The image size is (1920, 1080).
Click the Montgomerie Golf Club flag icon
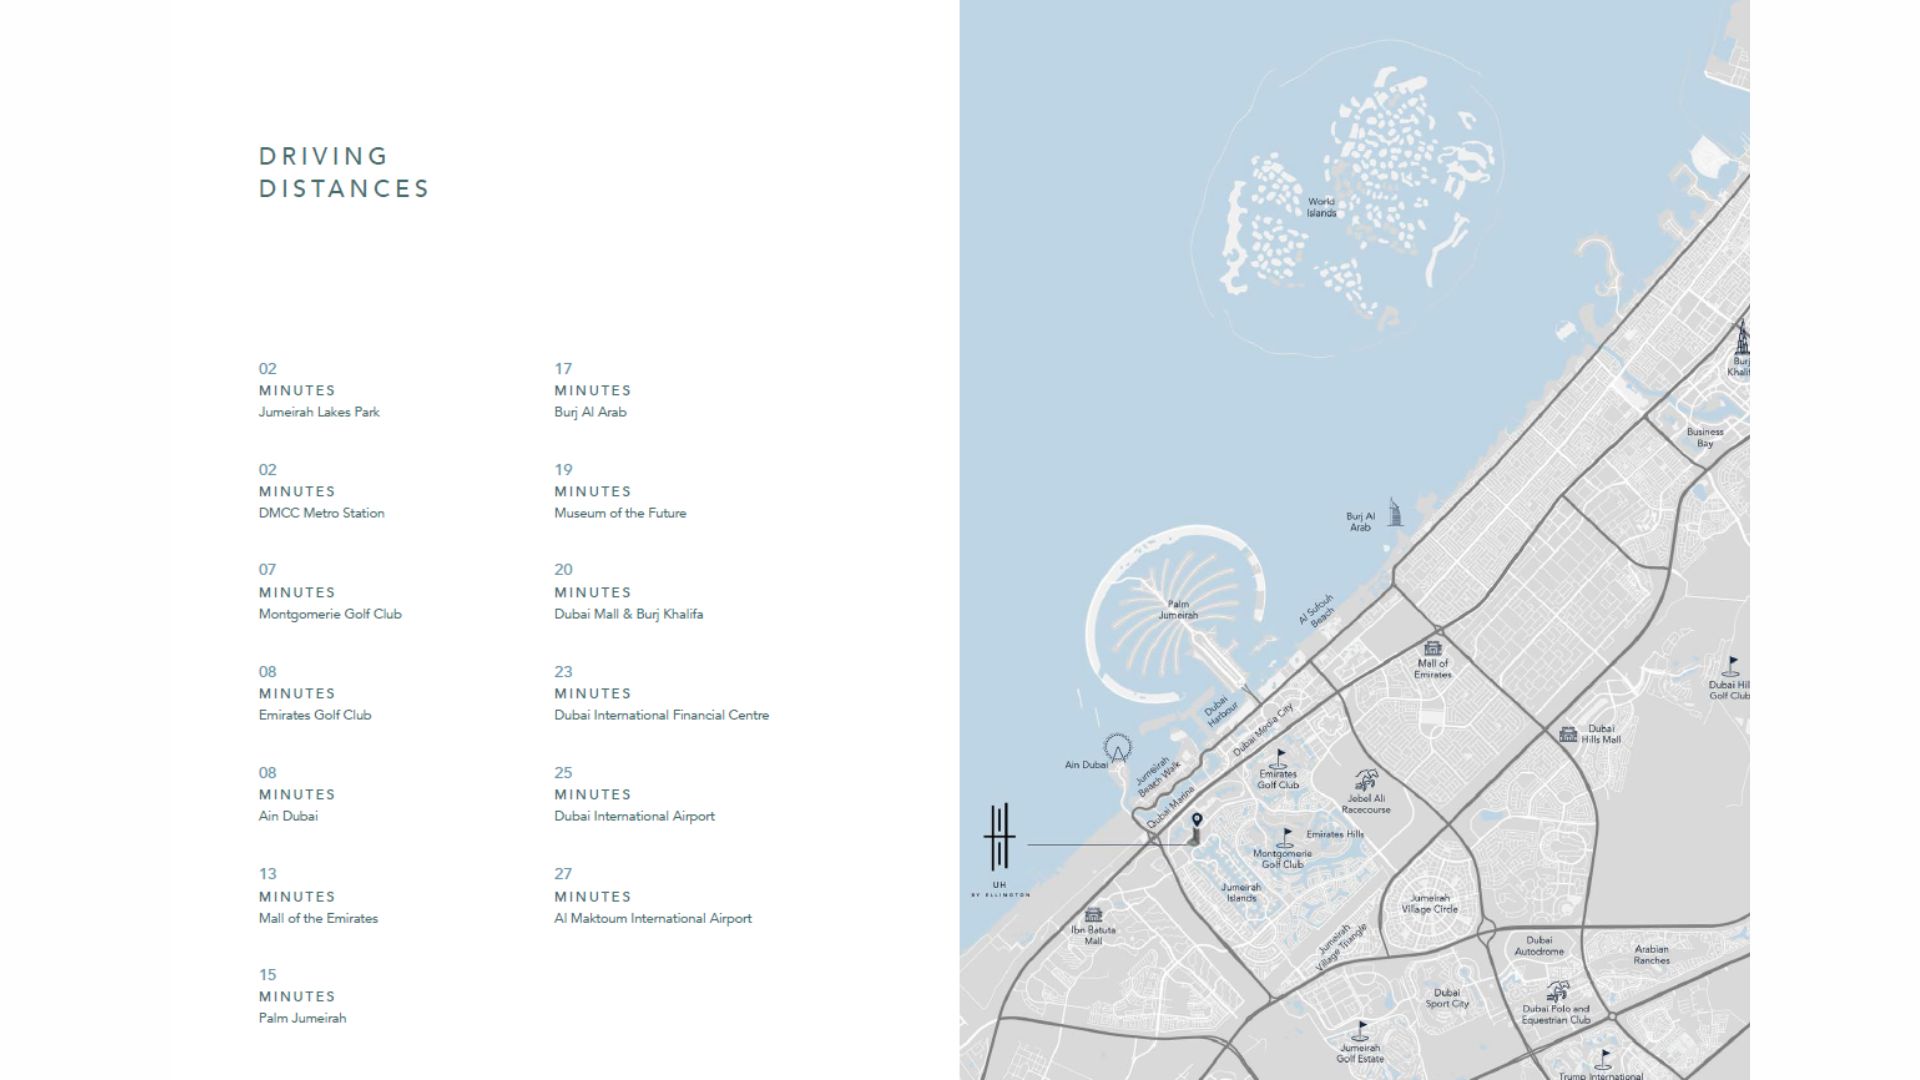tap(1286, 837)
